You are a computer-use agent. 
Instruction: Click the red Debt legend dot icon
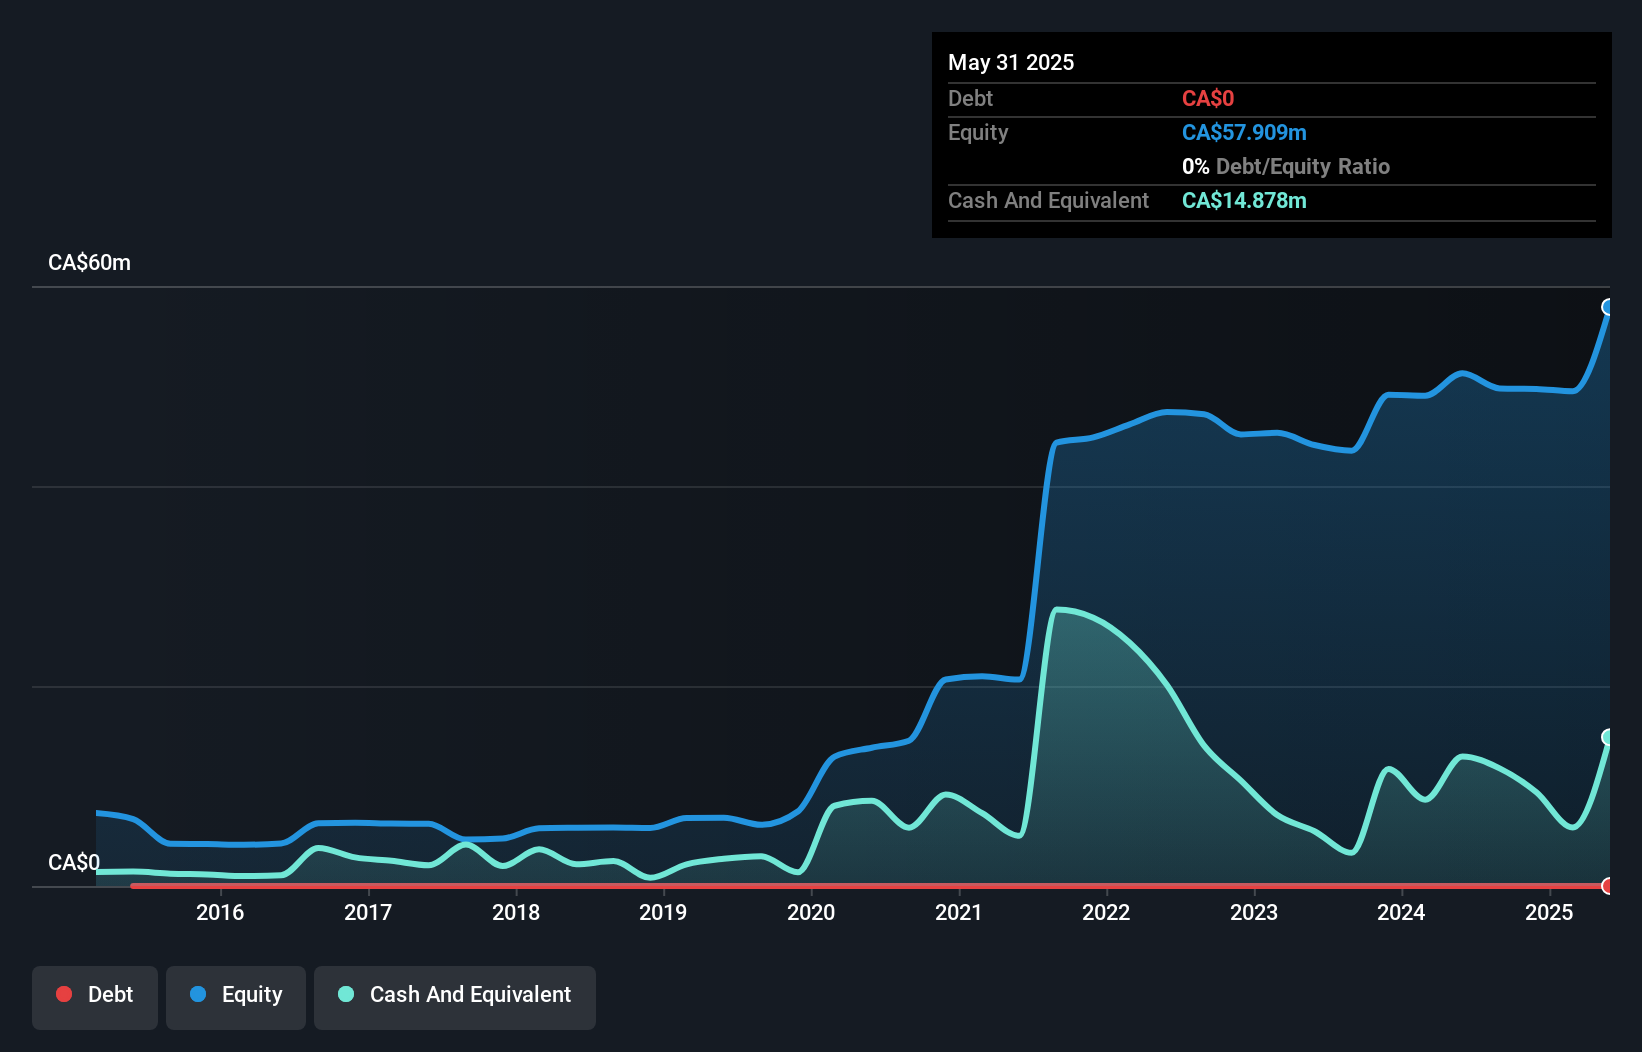coord(64,994)
